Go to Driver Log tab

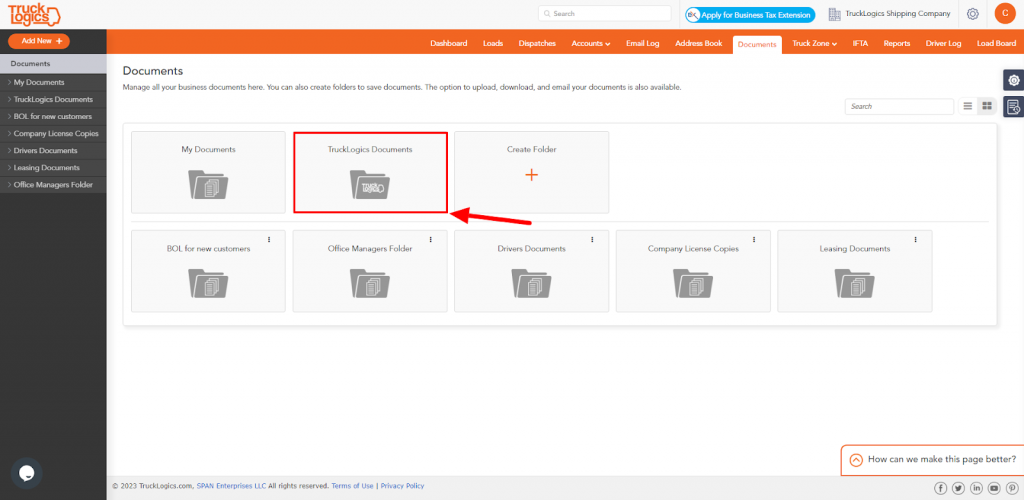[x=944, y=44]
